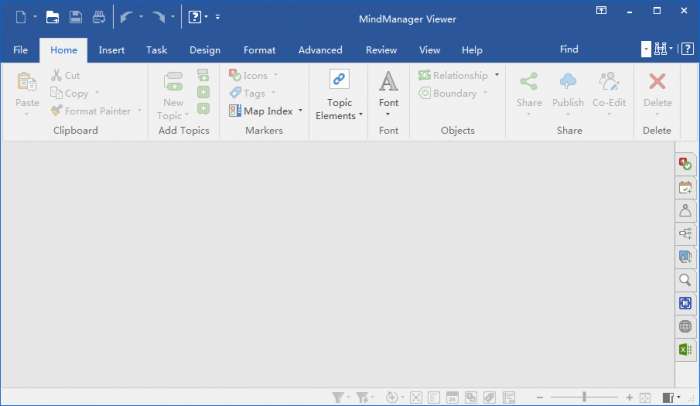Screen dimensions: 700x406
Task: Open the resources person panel in right sidebar
Action: [x=685, y=210]
